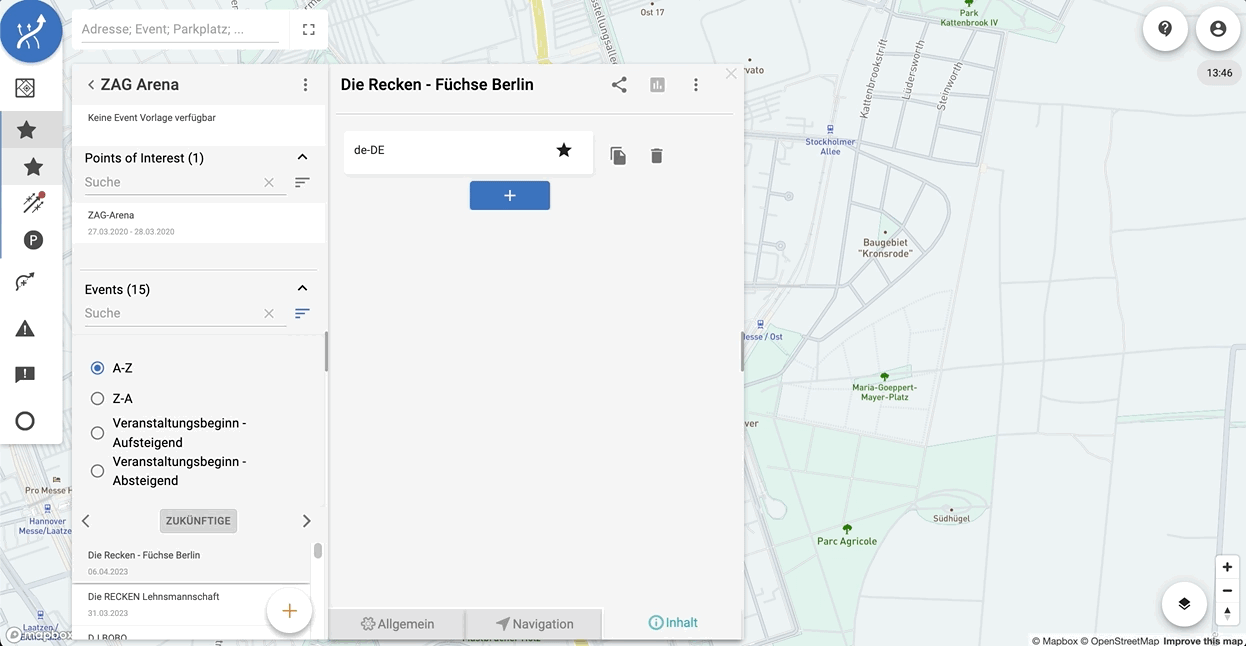Share the Die Recken event

click(x=619, y=85)
